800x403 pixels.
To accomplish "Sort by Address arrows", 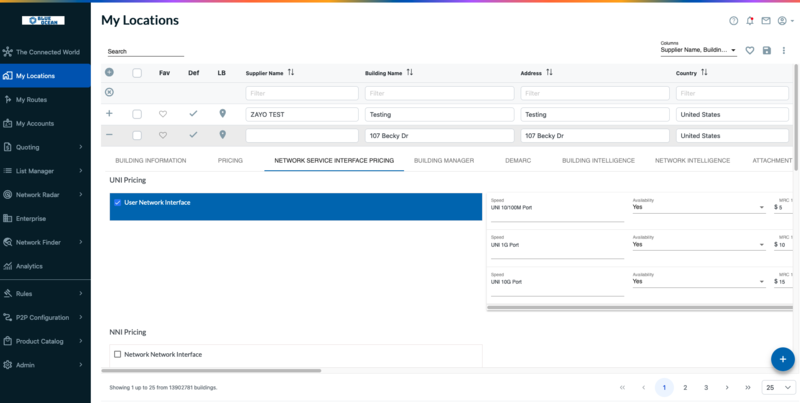I will (x=549, y=72).
